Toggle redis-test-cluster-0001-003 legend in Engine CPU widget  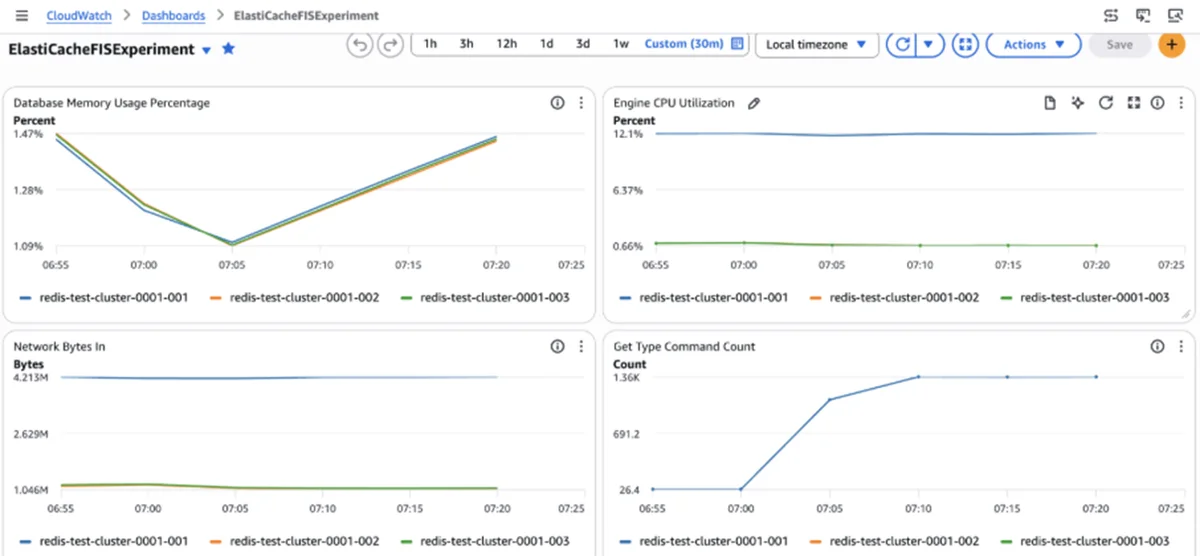click(x=1085, y=297)
